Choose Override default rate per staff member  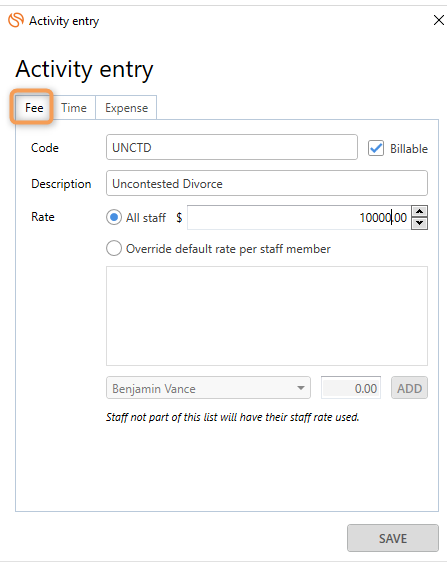(x=114, y=248)
